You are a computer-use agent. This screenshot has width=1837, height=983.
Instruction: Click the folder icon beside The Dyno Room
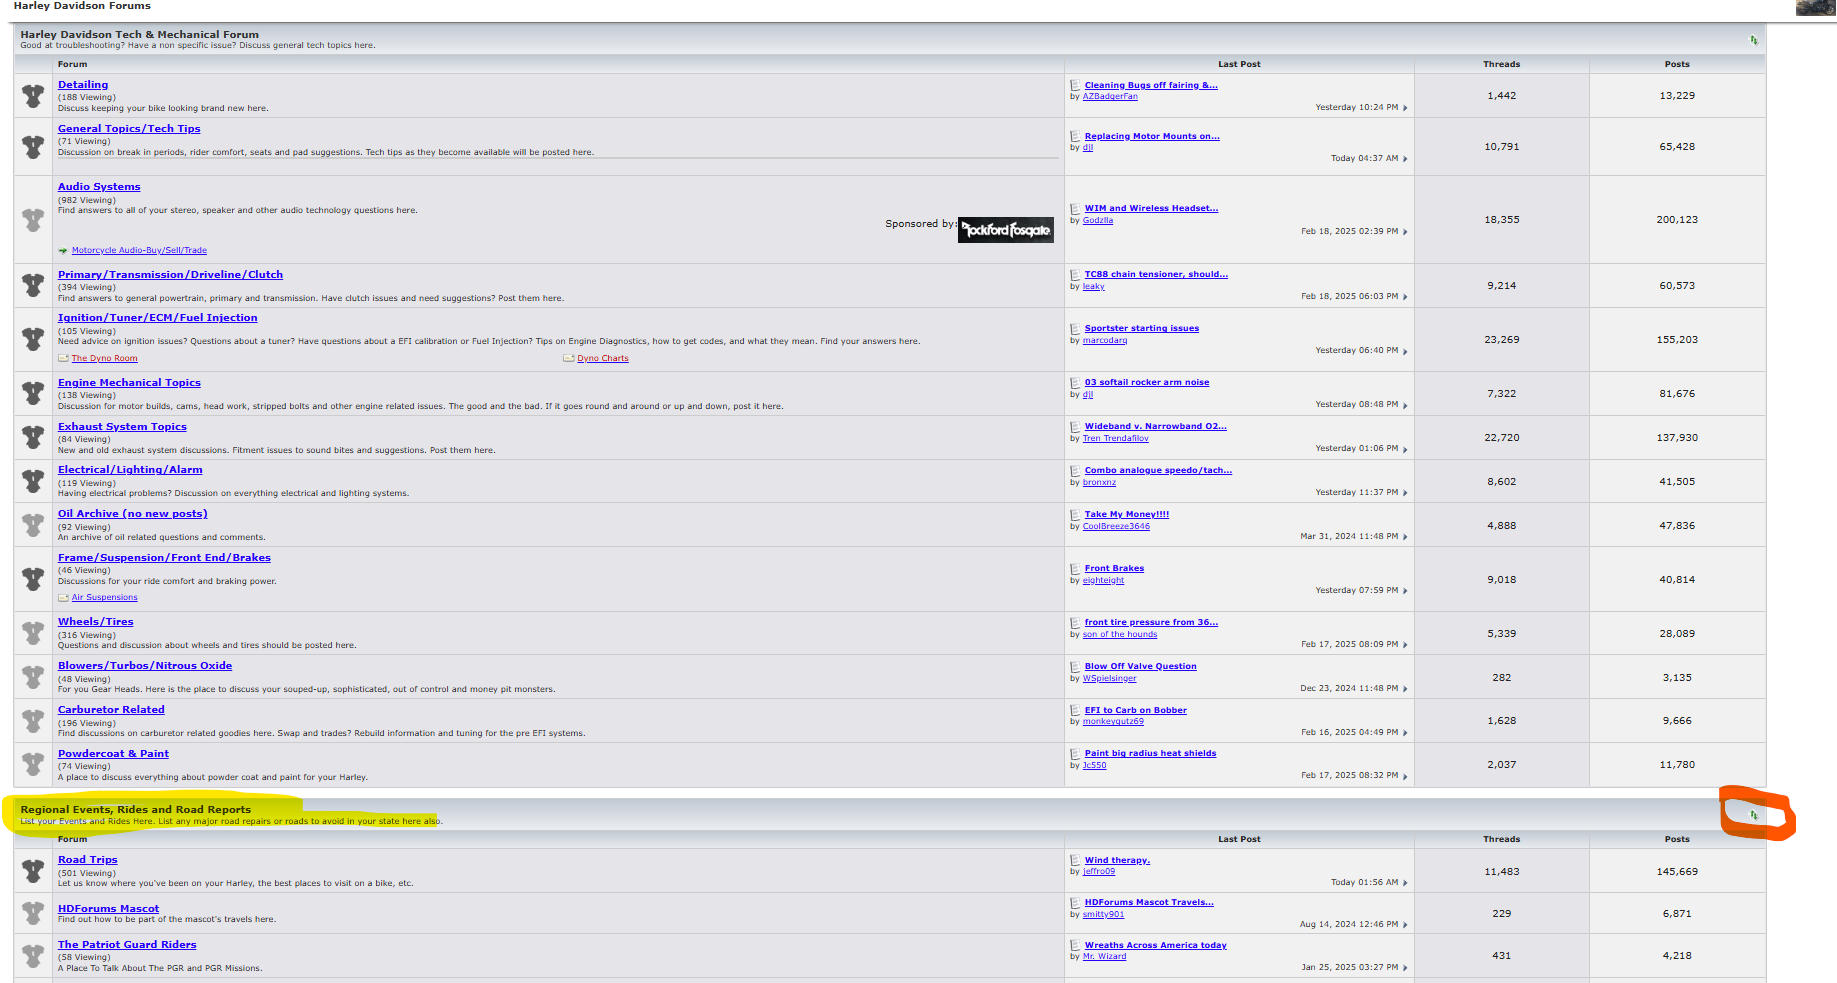63,358
